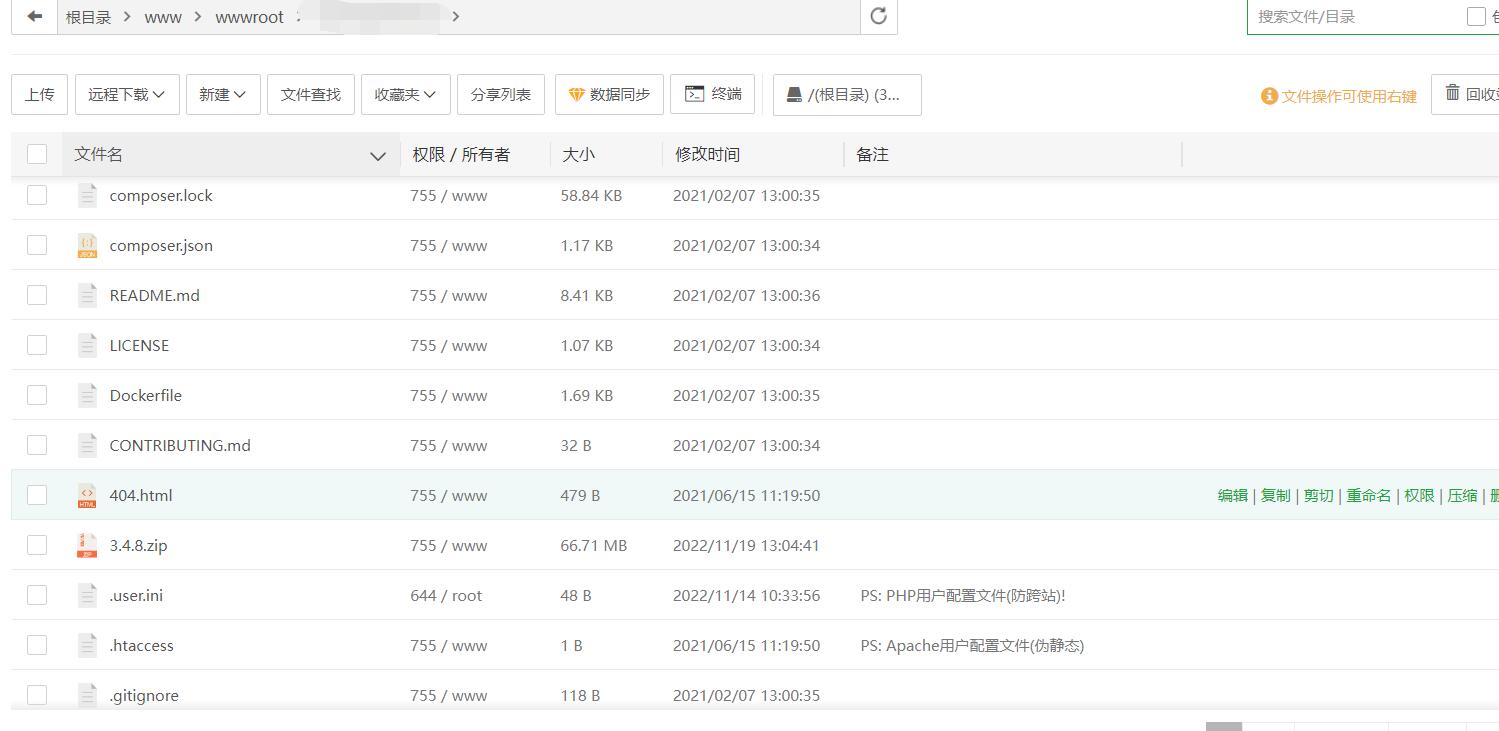Click 644 / root permission cell
Image resolution: width=1499 pixels, height=731 pixels.
(446, 595)
